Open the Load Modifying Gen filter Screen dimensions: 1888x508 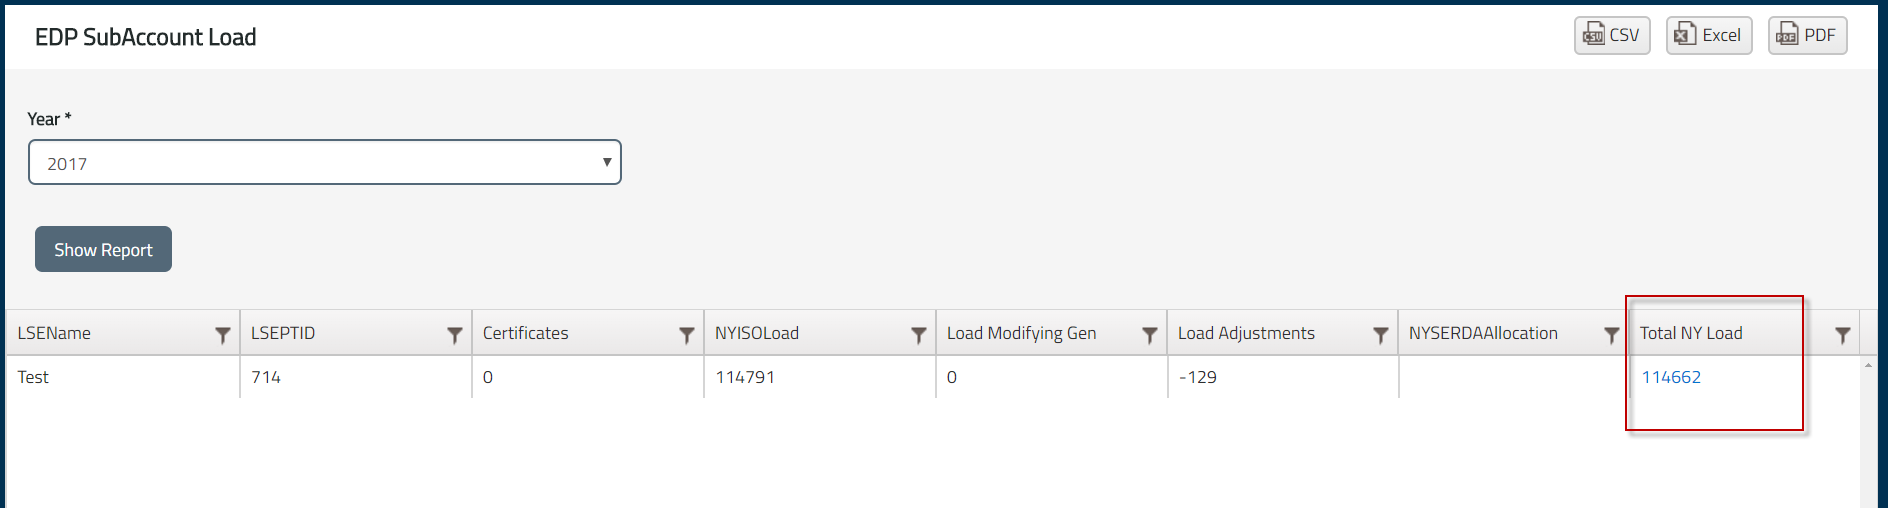1150,335
